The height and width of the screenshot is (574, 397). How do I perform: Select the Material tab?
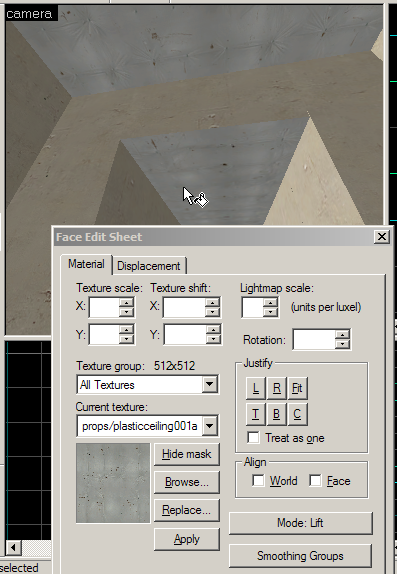tap(86, 264)
